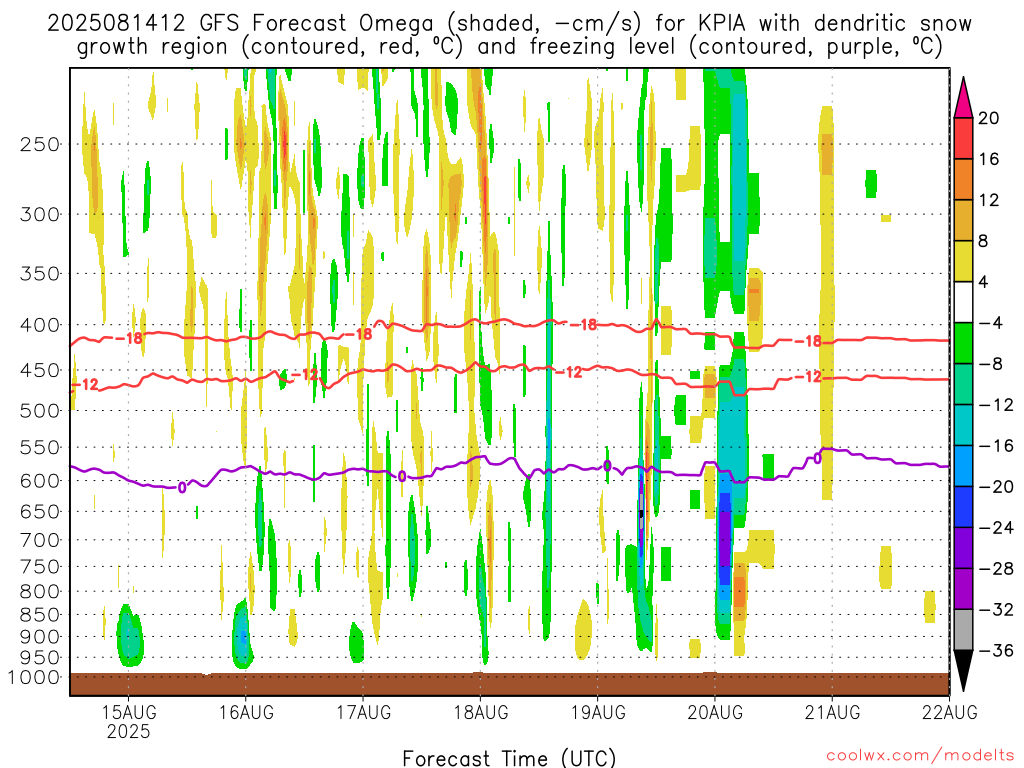Image resolution: width=1024 pixels, height=768 pixels.
Task: Click the colorbar tick label -16
Action: (997, 445)
